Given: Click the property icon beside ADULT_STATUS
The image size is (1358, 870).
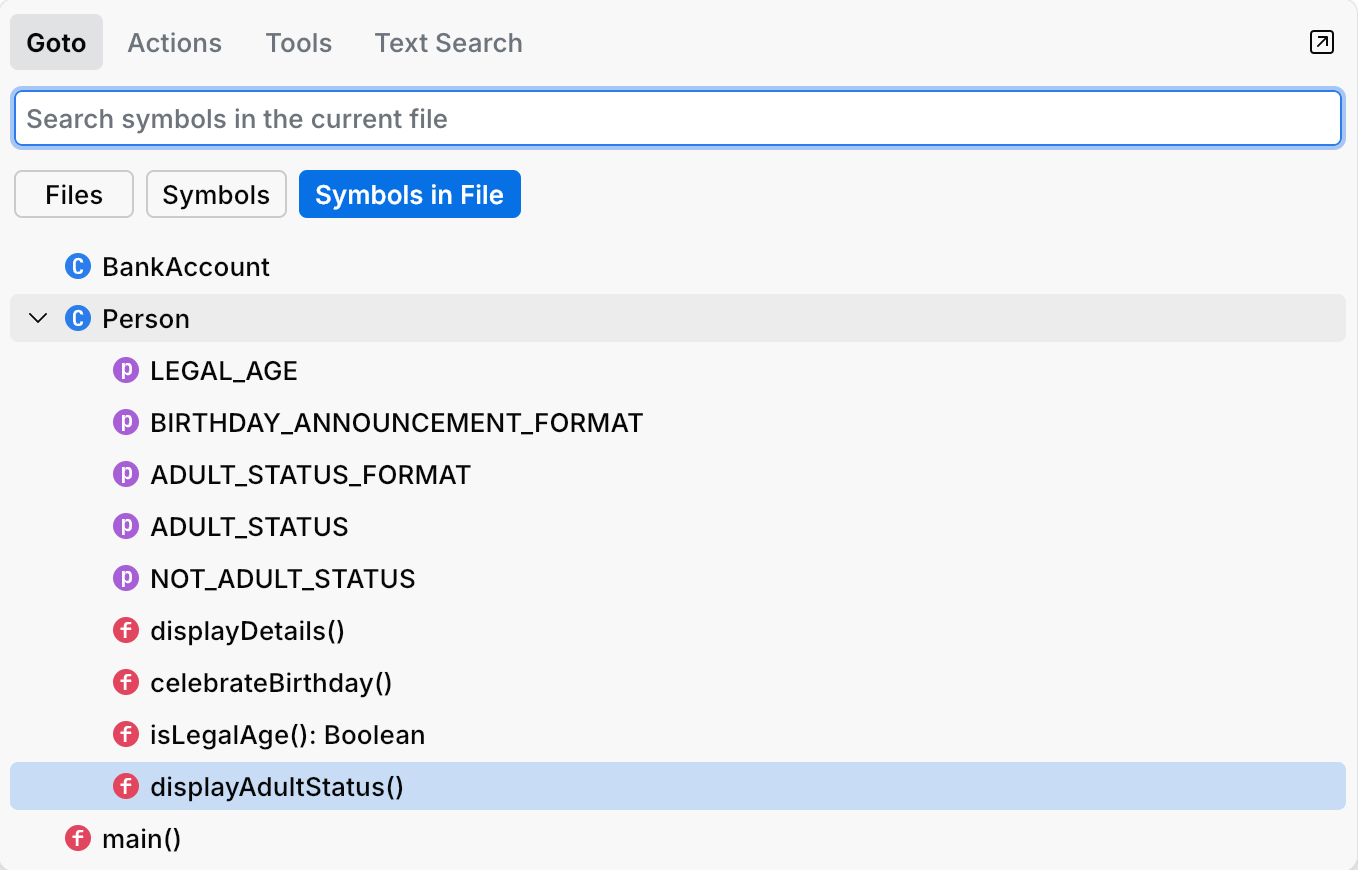Looking at the screenshot, I should click(x=126, y=526).
